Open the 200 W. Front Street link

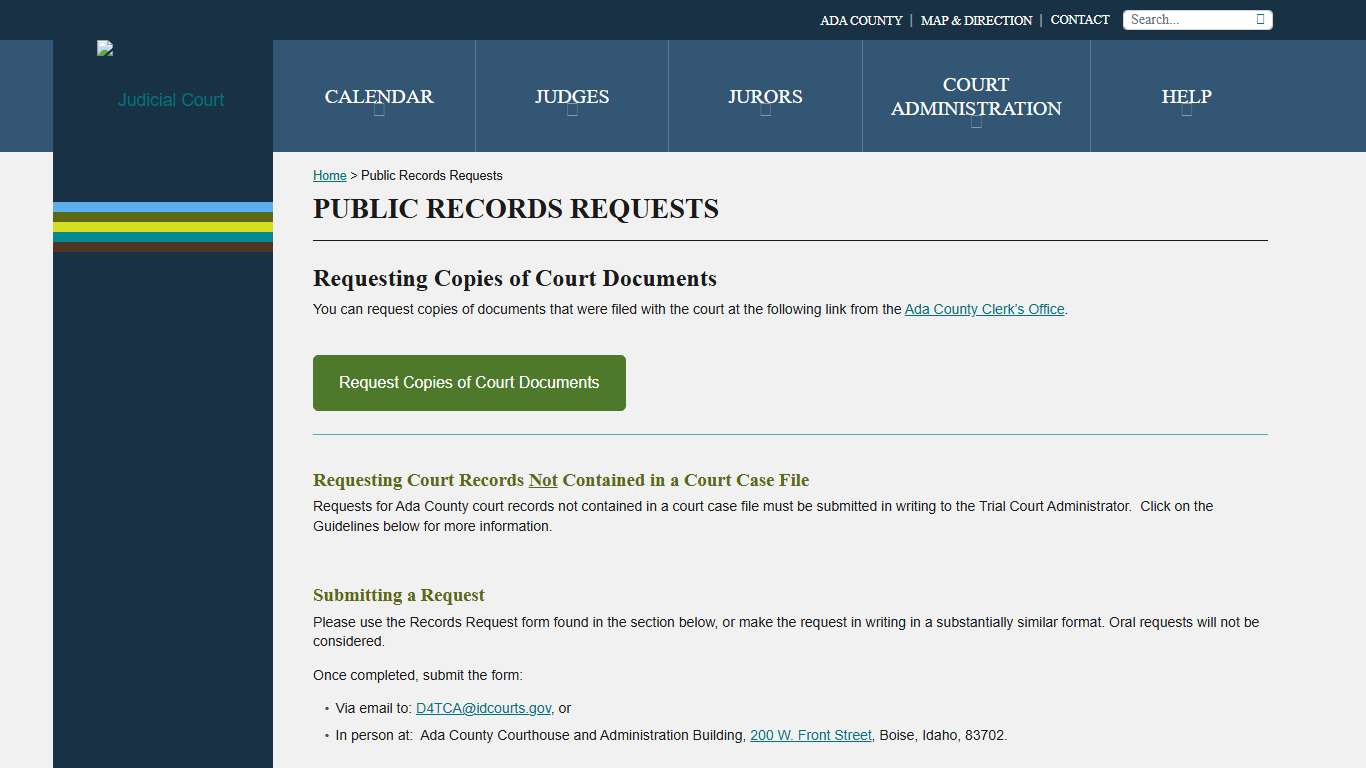tap(810, 735)
